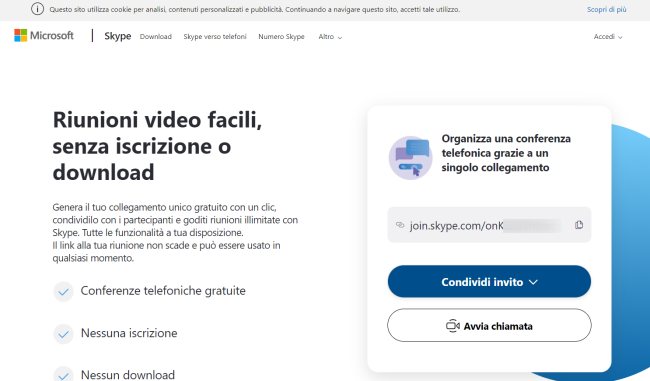This screenshot has height=381, width=650.
Task: Start call with Avvia chiamata button
Action: [489, 325]
